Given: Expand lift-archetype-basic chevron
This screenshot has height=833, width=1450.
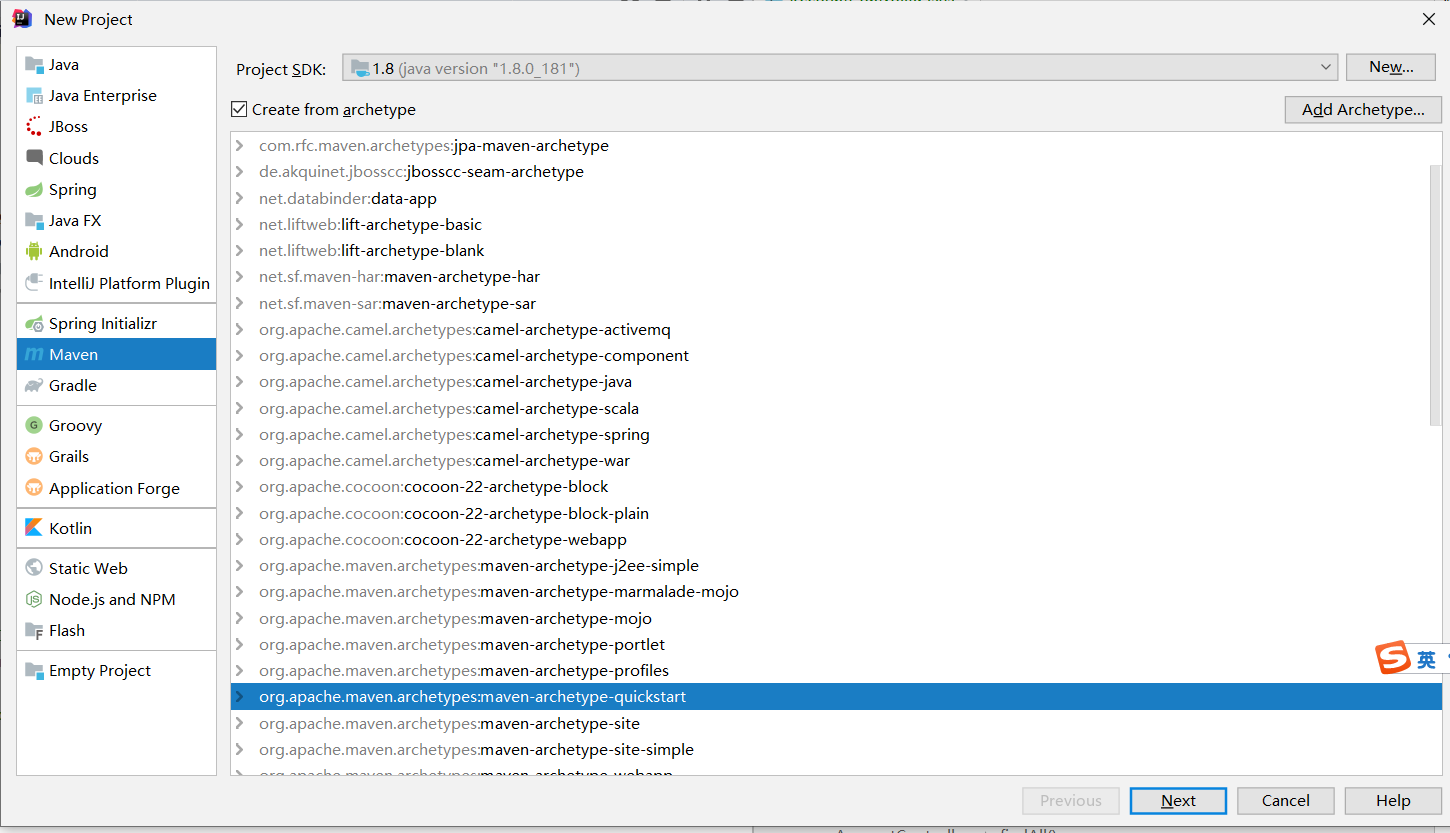Looking at the screenshot, I should click(x=240, y=225).
